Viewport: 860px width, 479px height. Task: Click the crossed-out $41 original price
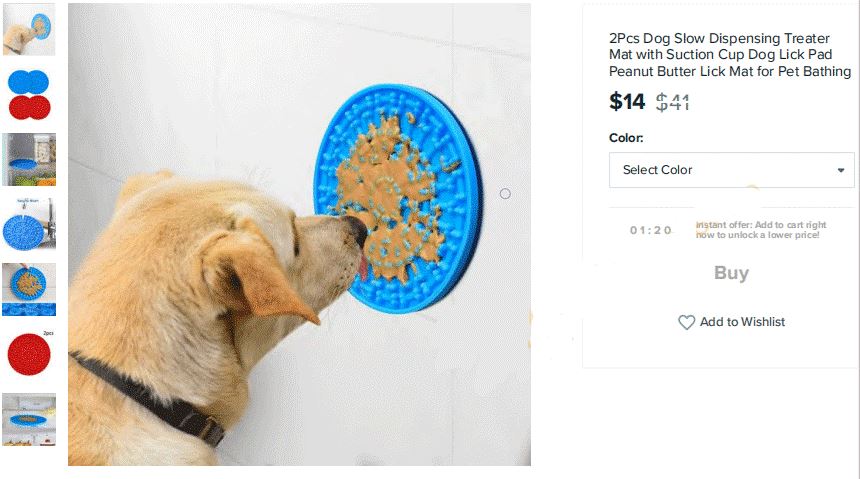[x=672, y=102]
